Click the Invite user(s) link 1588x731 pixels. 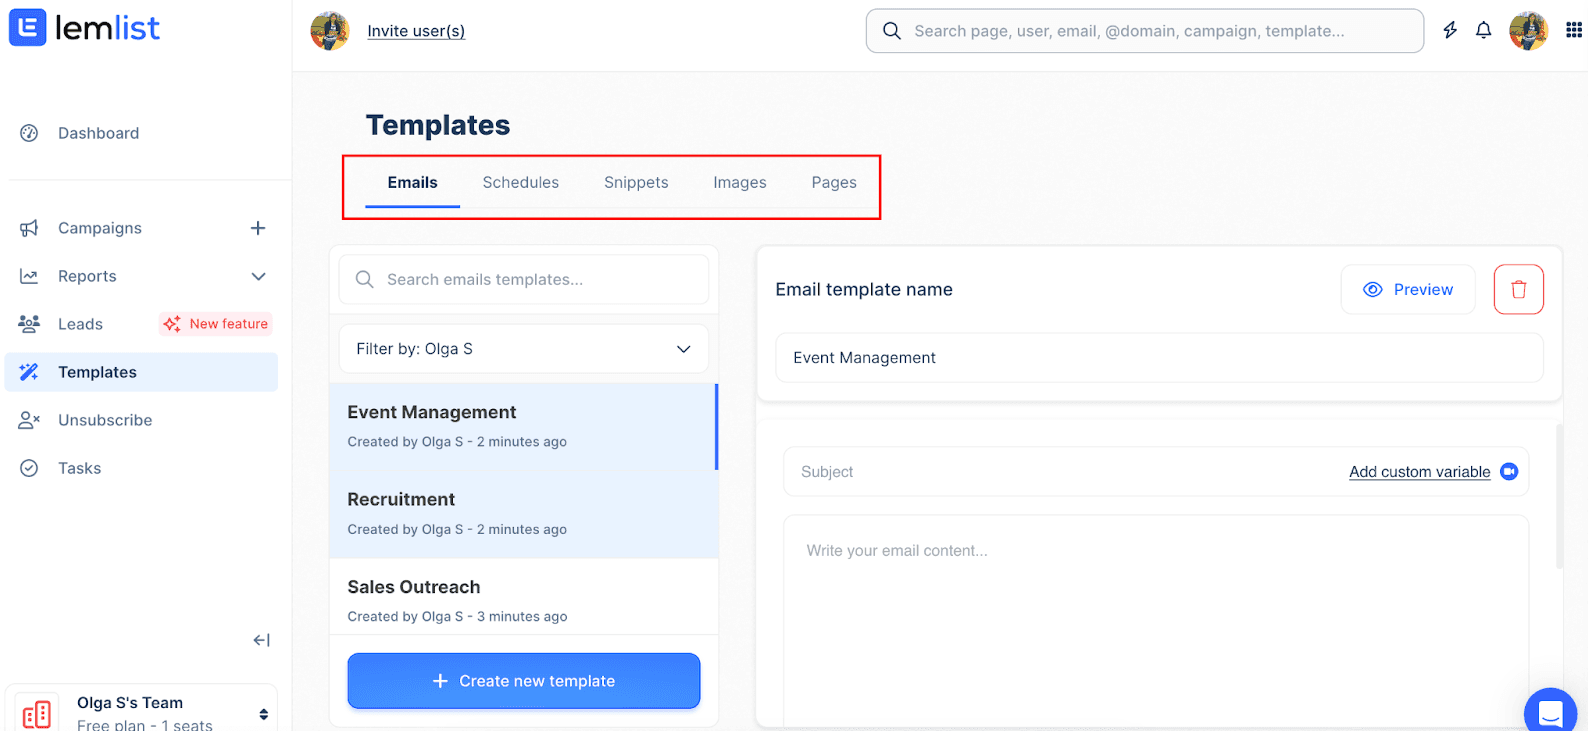[416, 31]
